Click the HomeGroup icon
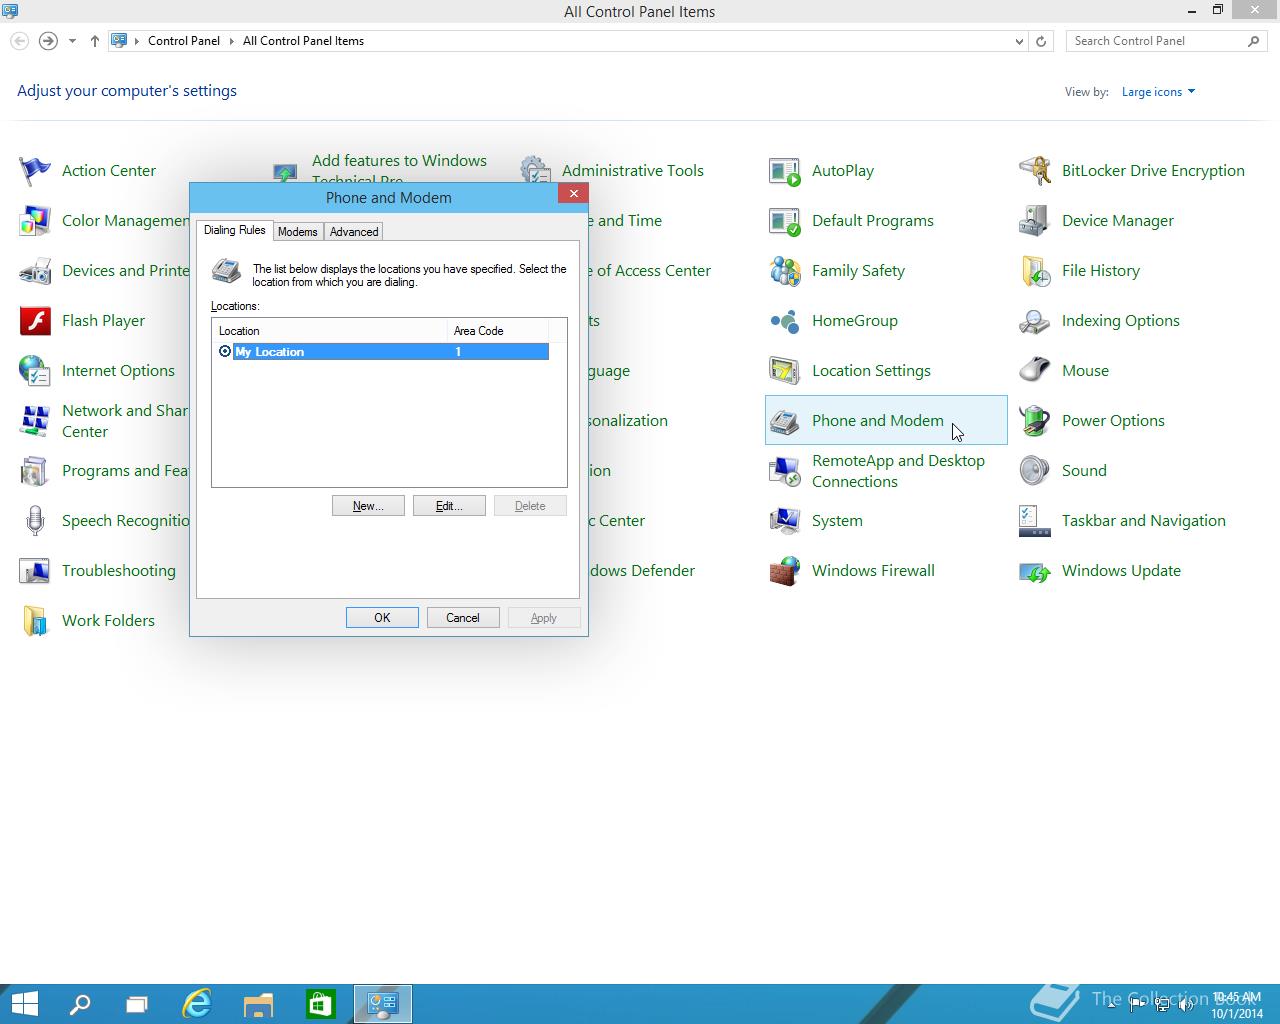This screenshot has width=1280, height=1024. [785, 321]
